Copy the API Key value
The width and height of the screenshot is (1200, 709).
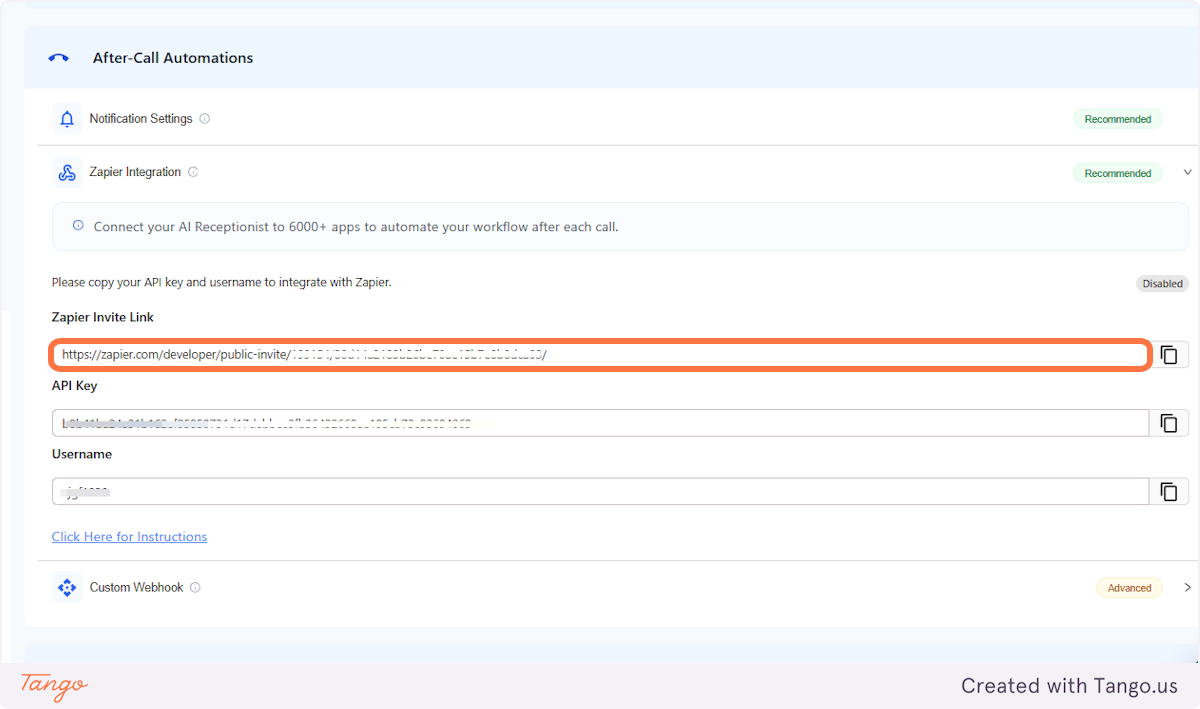point(1168,423)
